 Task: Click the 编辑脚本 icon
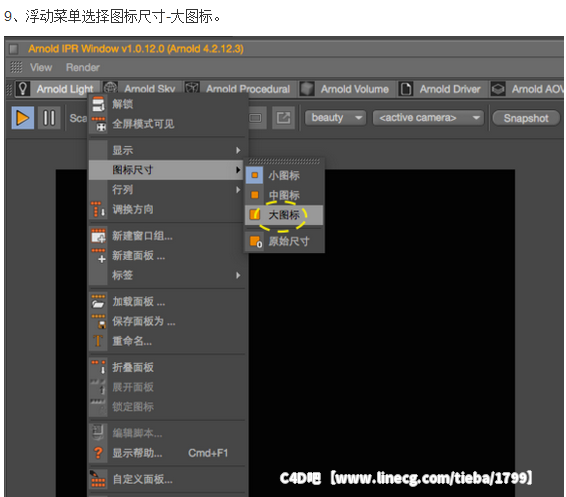point(98,432)
